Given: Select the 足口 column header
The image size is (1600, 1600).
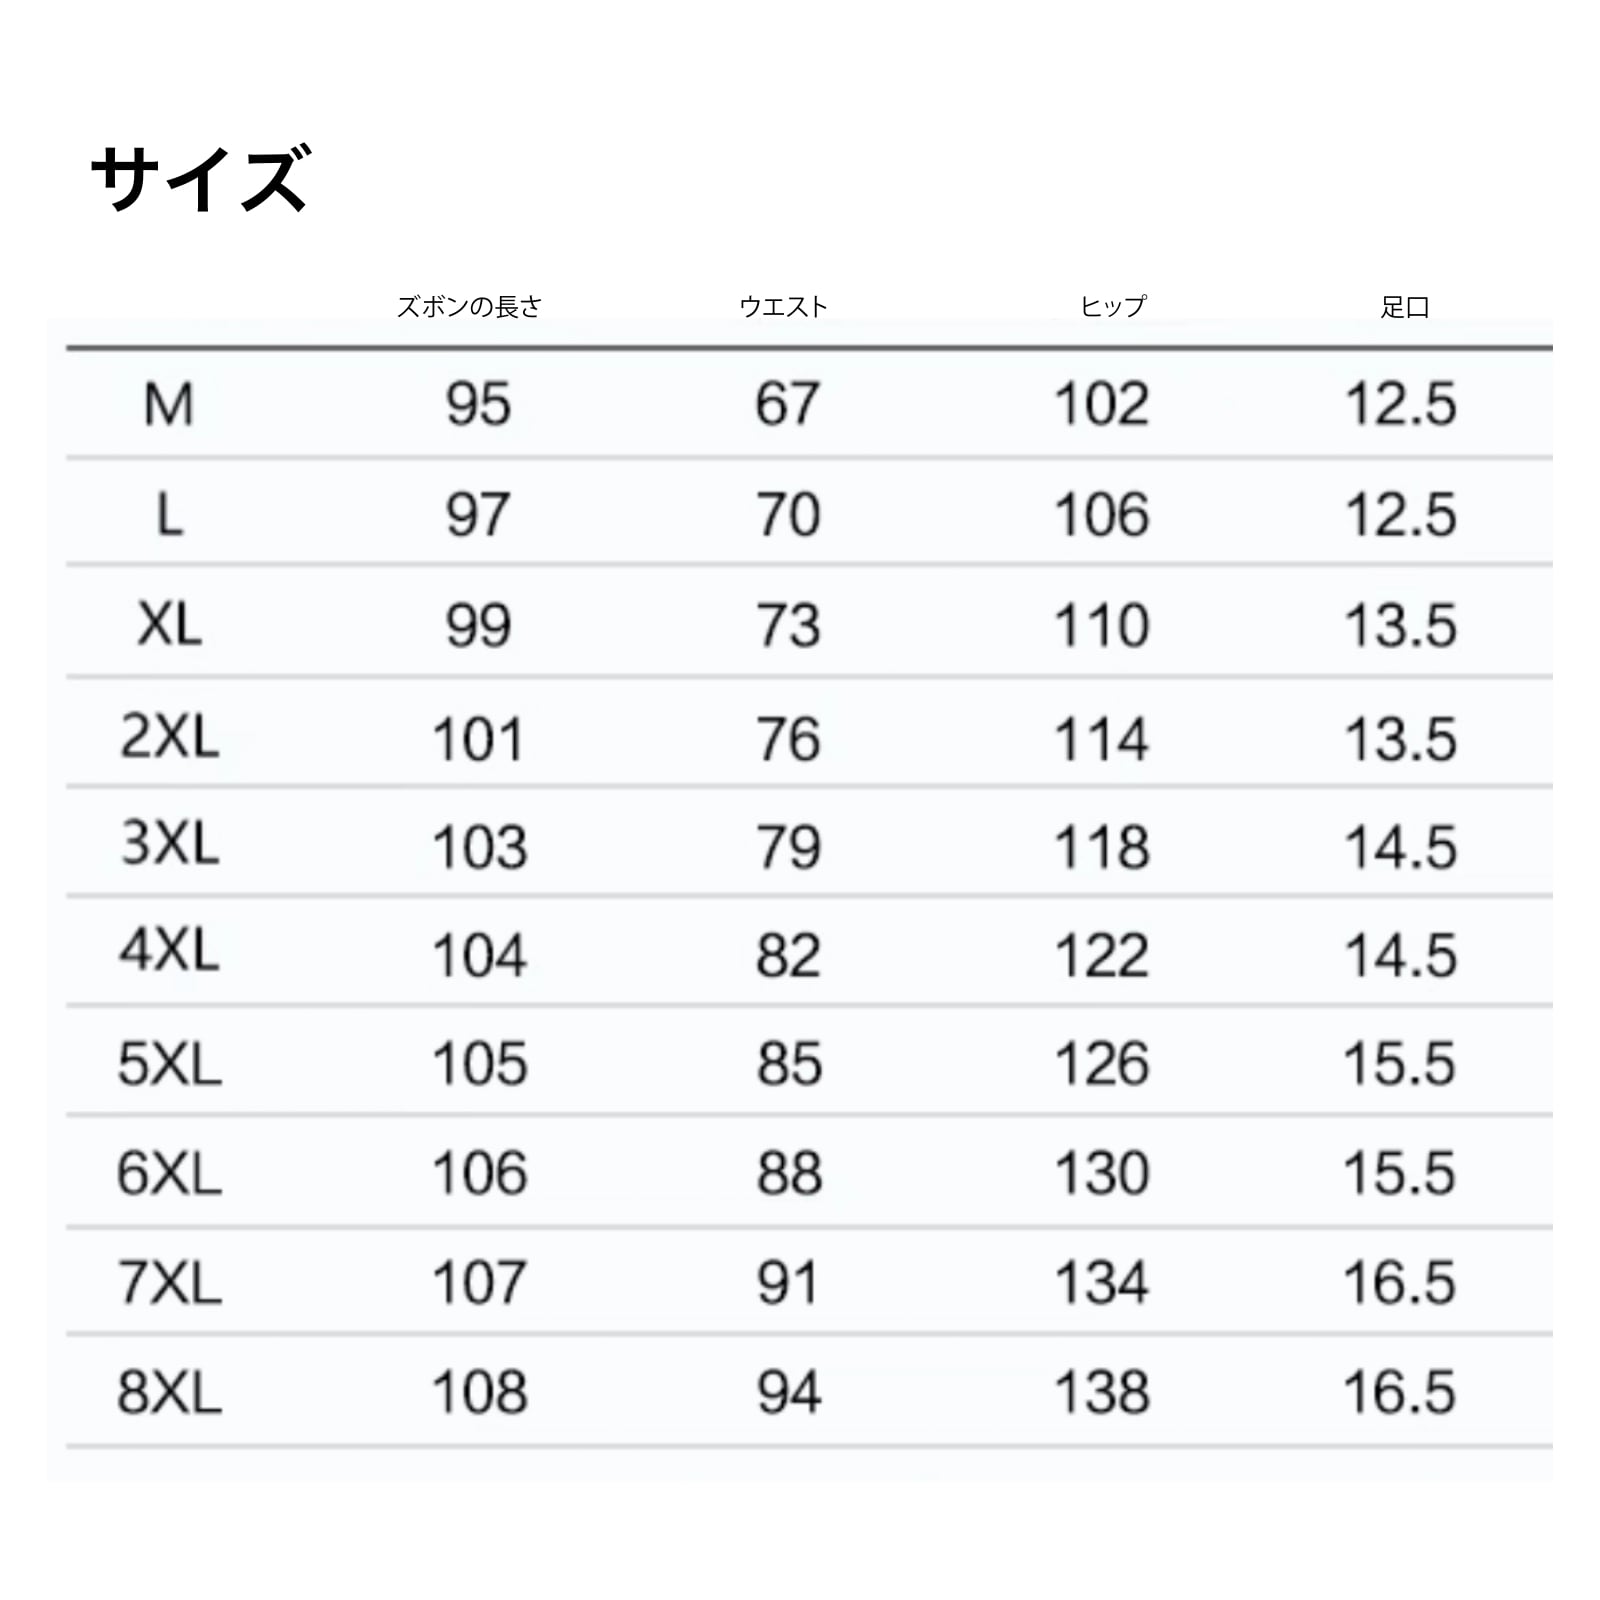Looking at the screenshot, I should [x=1405, y=307].
